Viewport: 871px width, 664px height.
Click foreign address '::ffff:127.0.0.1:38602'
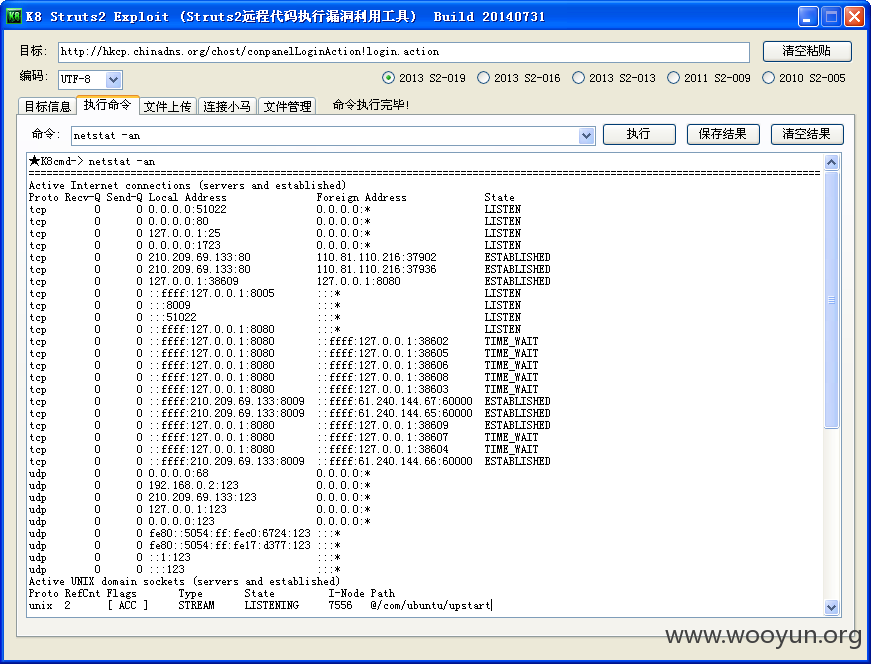[383, 342]
